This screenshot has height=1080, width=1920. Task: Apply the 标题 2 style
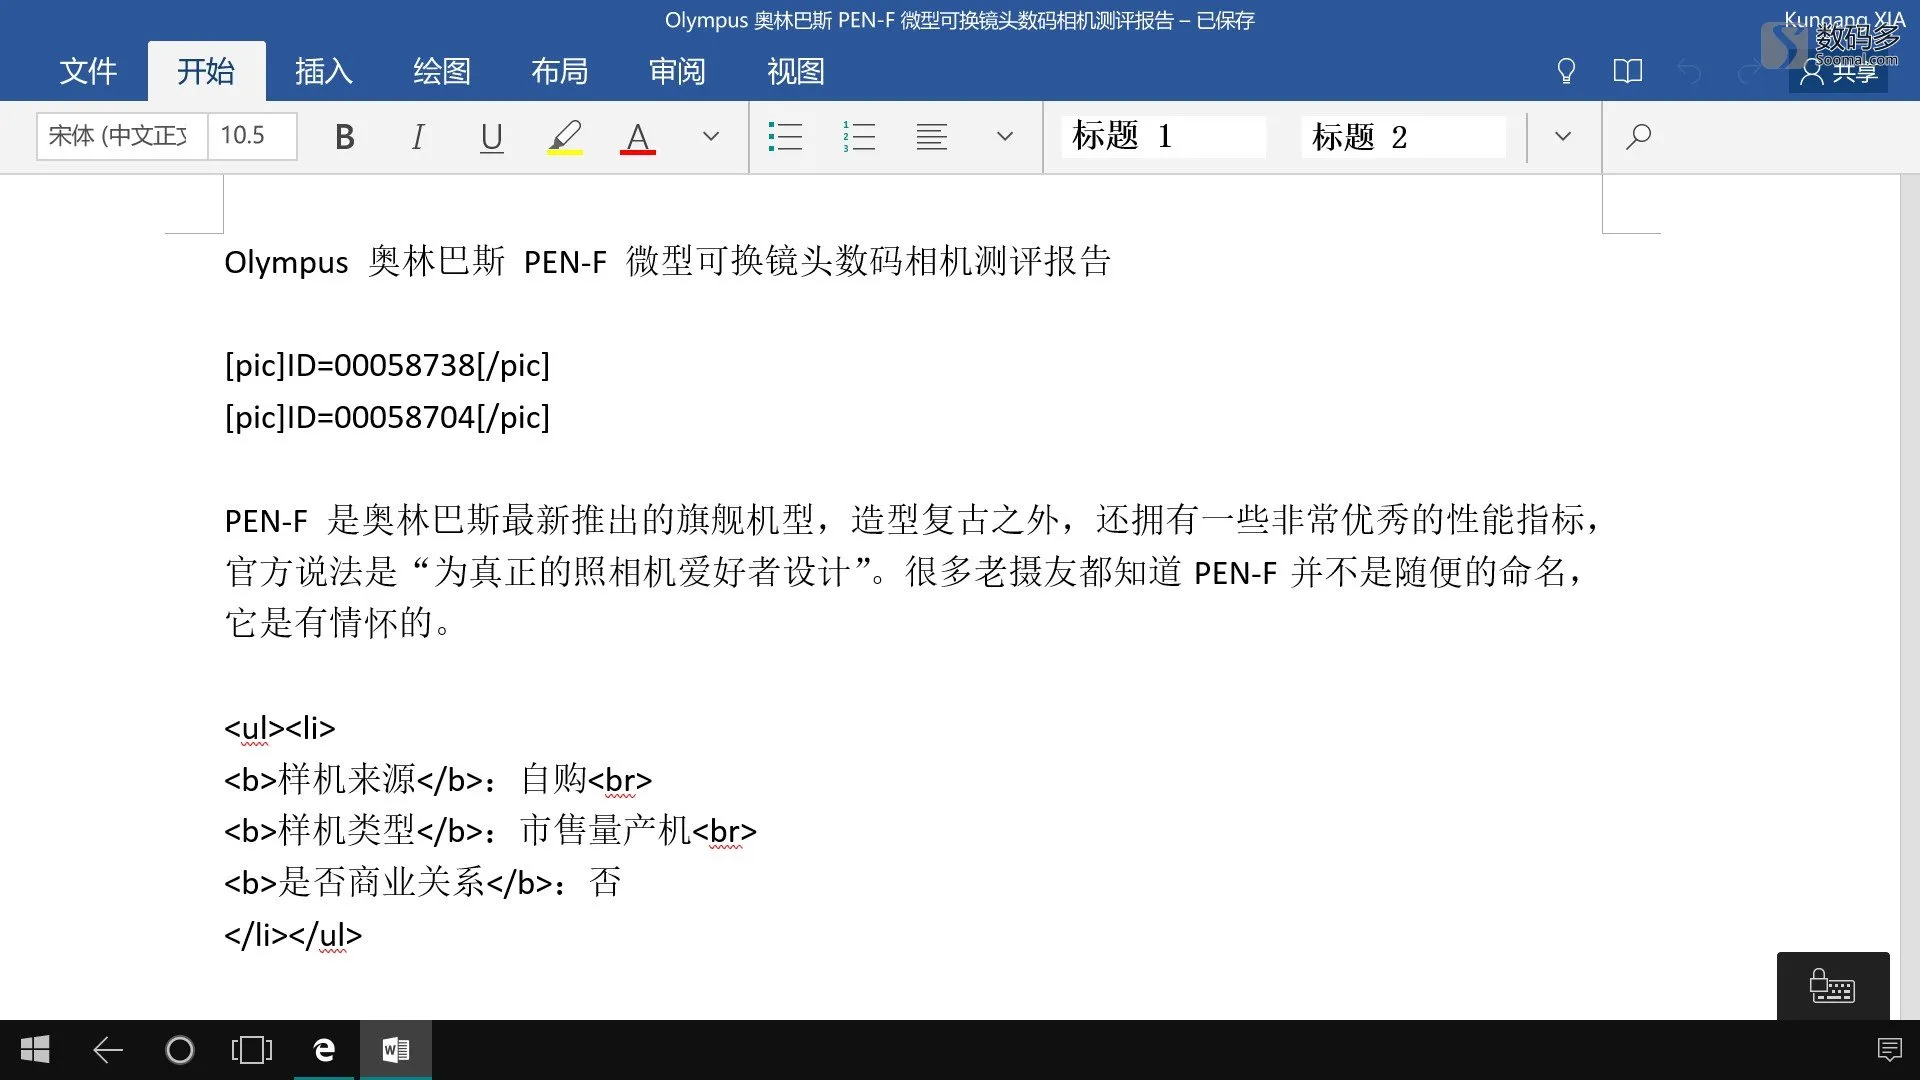1403,136
